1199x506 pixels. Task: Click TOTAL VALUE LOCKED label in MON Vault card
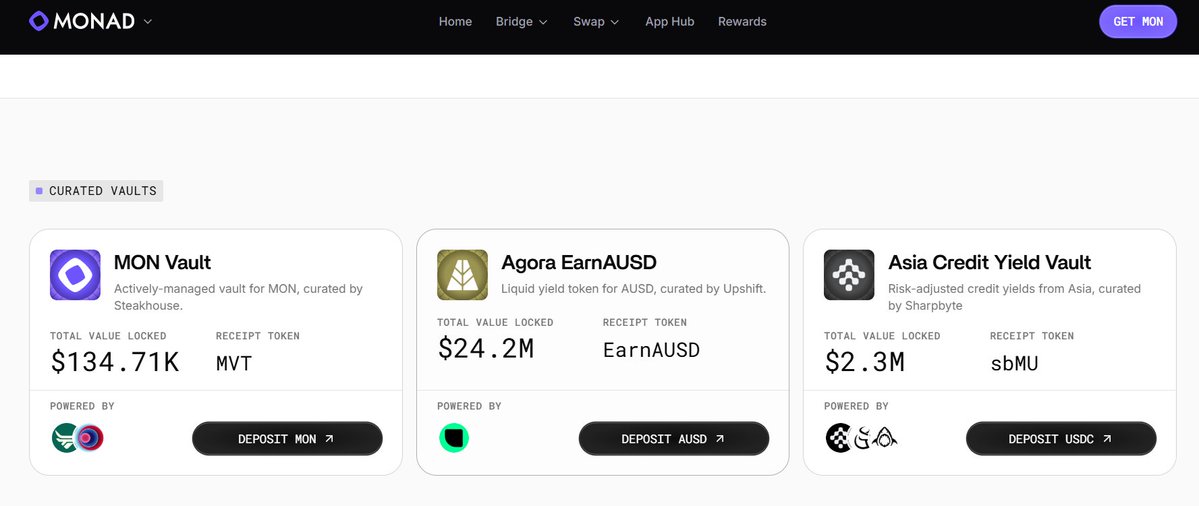(108, 336)
